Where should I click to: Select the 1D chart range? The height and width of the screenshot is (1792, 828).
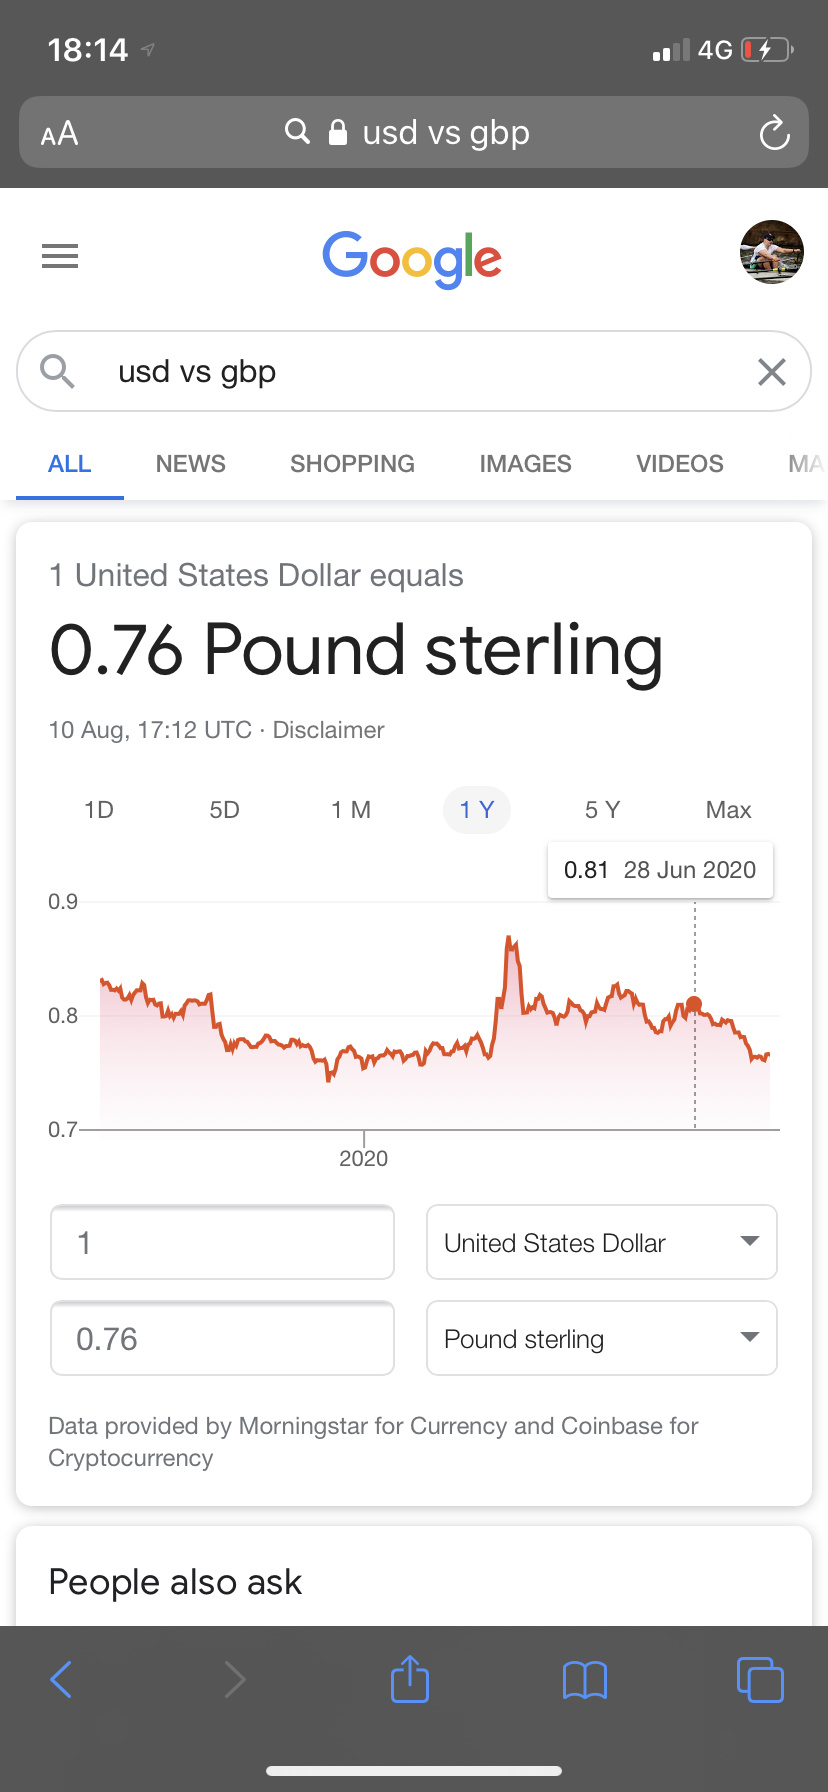99,810
